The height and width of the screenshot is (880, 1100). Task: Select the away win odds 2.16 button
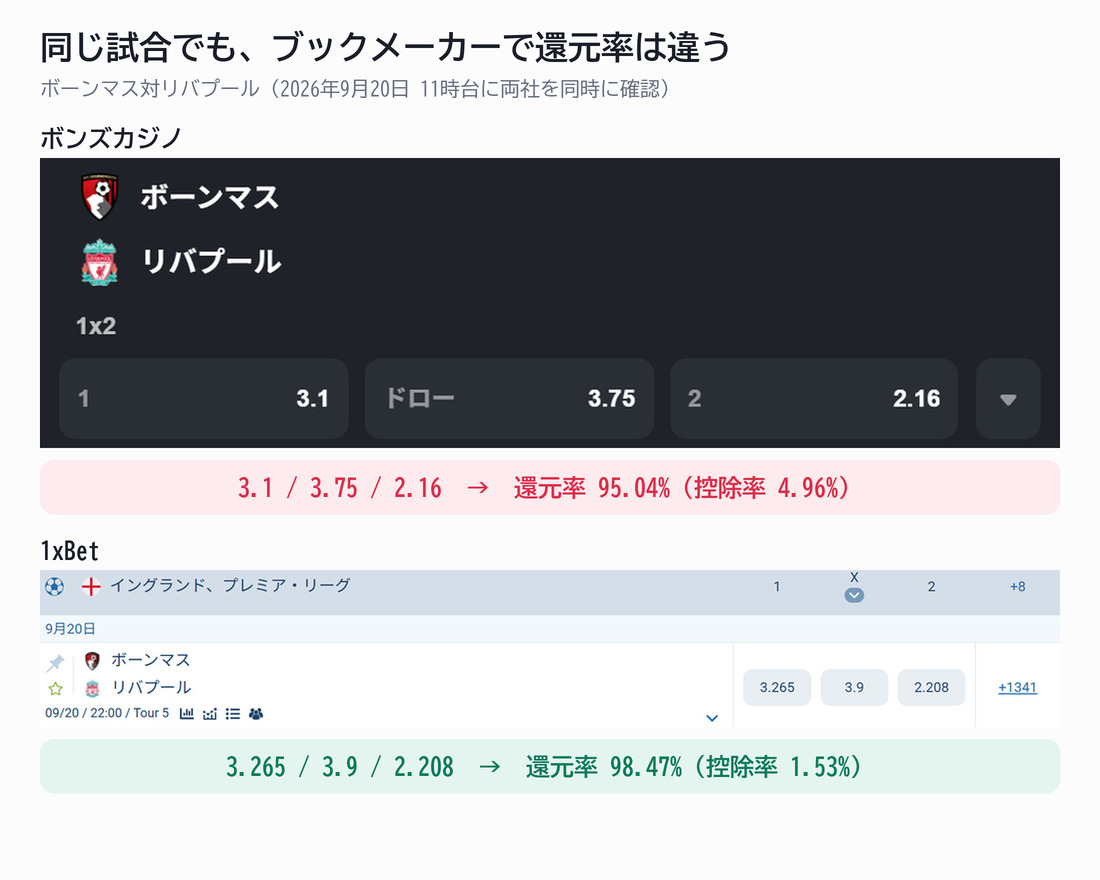coord(814,399)
